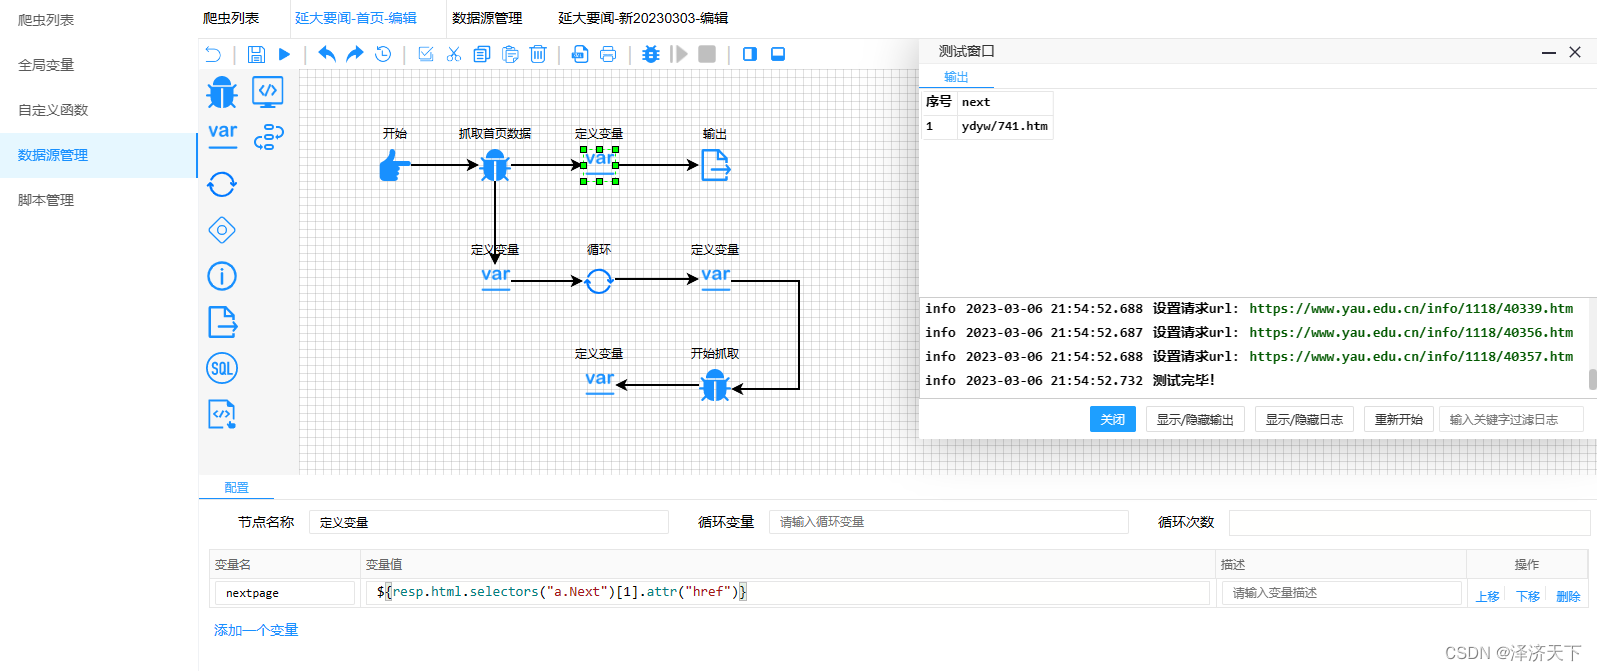The height and width of the screenshot is (671, 1597).
Task: Select the var define-variable palette node
Action: click(x=222, y=136)
